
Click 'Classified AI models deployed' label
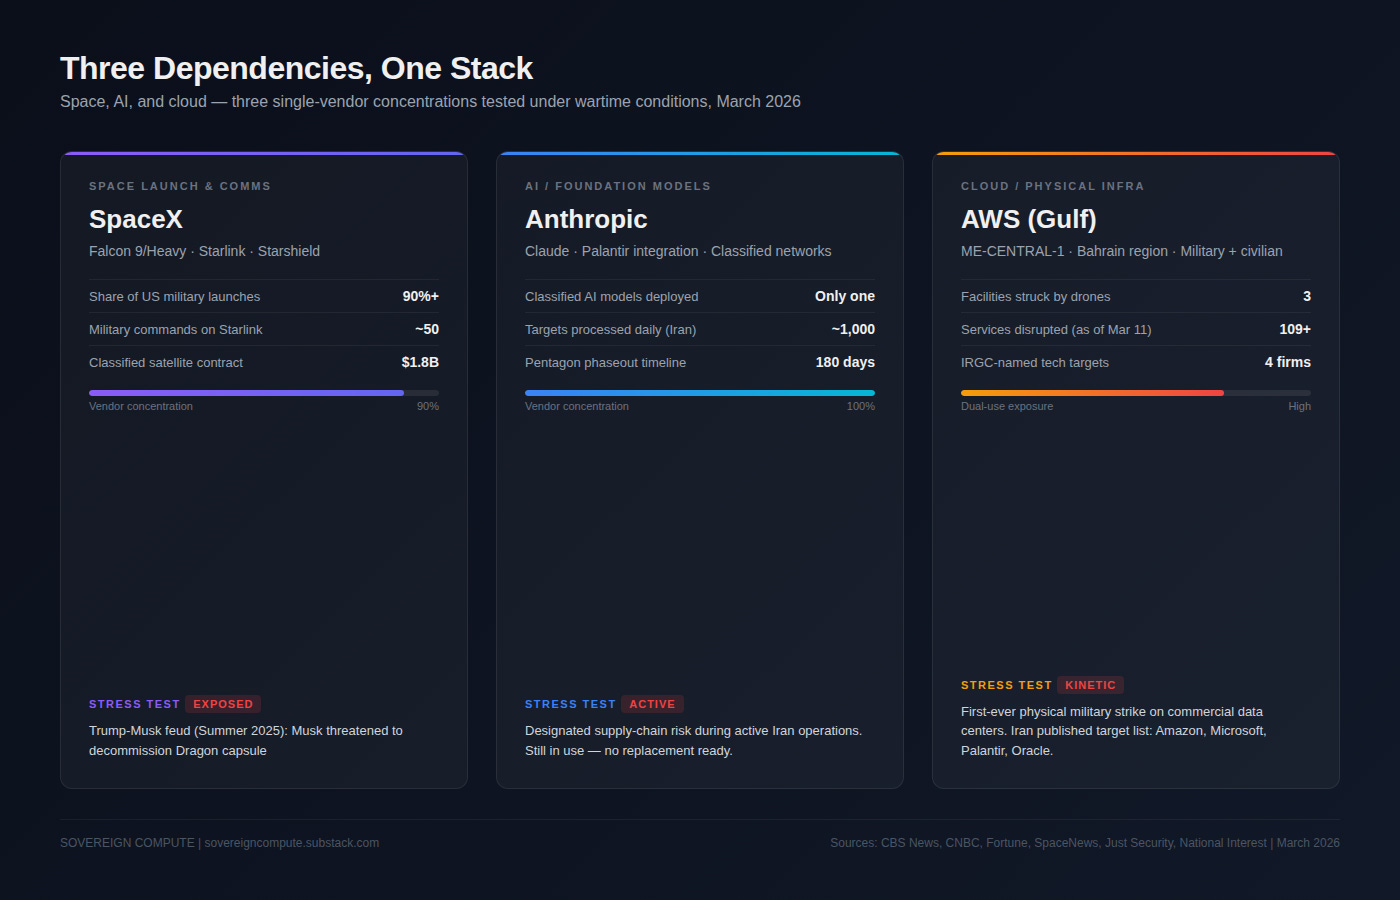(x=612, y=296)
